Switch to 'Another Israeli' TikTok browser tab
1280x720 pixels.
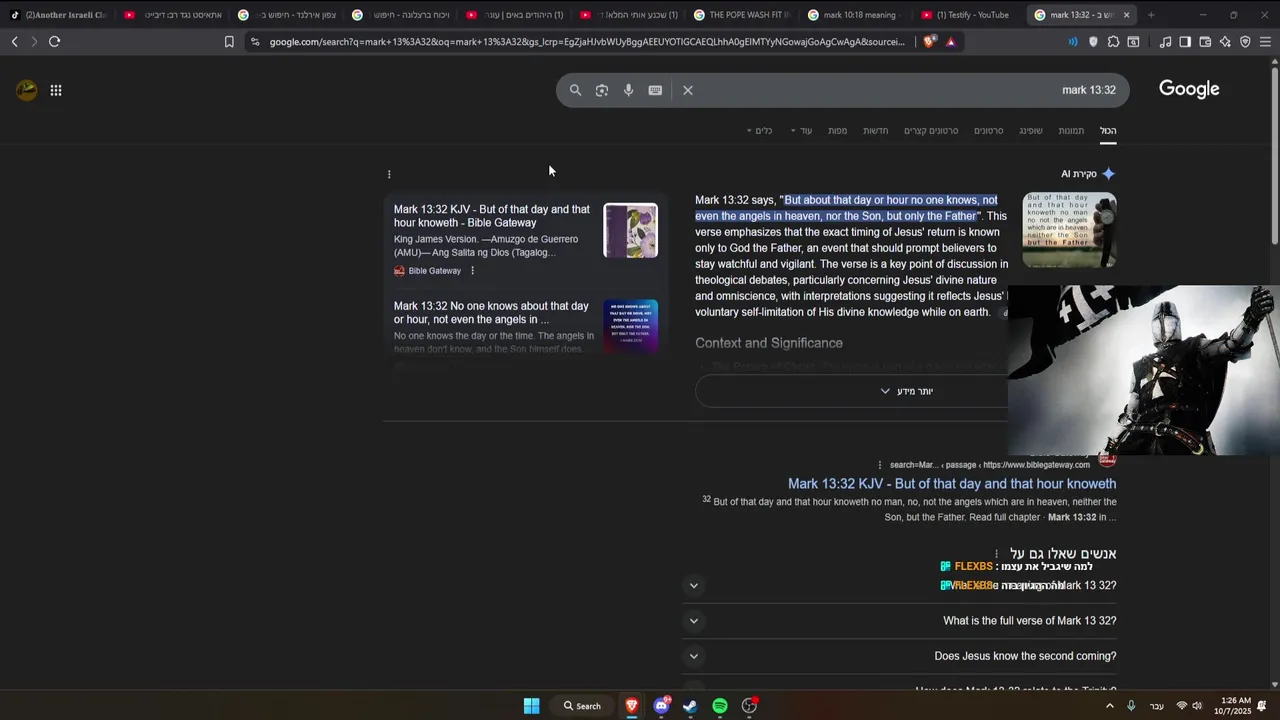tap(60, 15)
